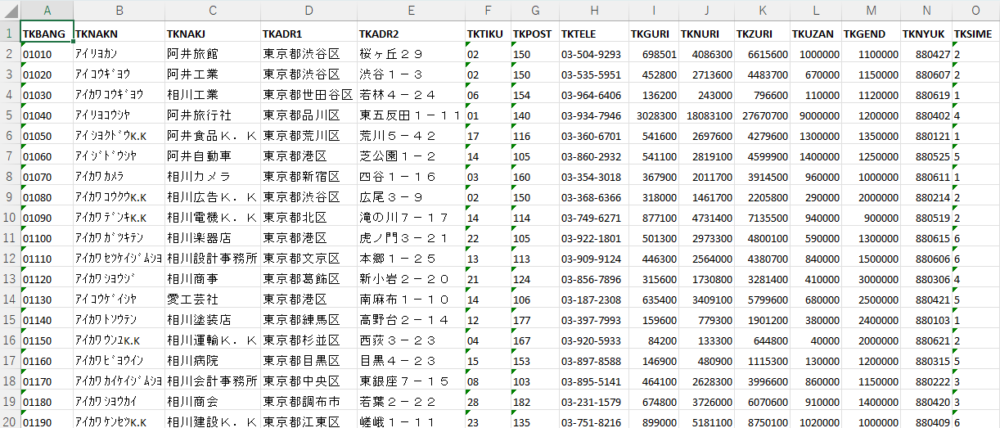Click the TKNAKJ header cell

pyautogui.click(x=211, y=32)
